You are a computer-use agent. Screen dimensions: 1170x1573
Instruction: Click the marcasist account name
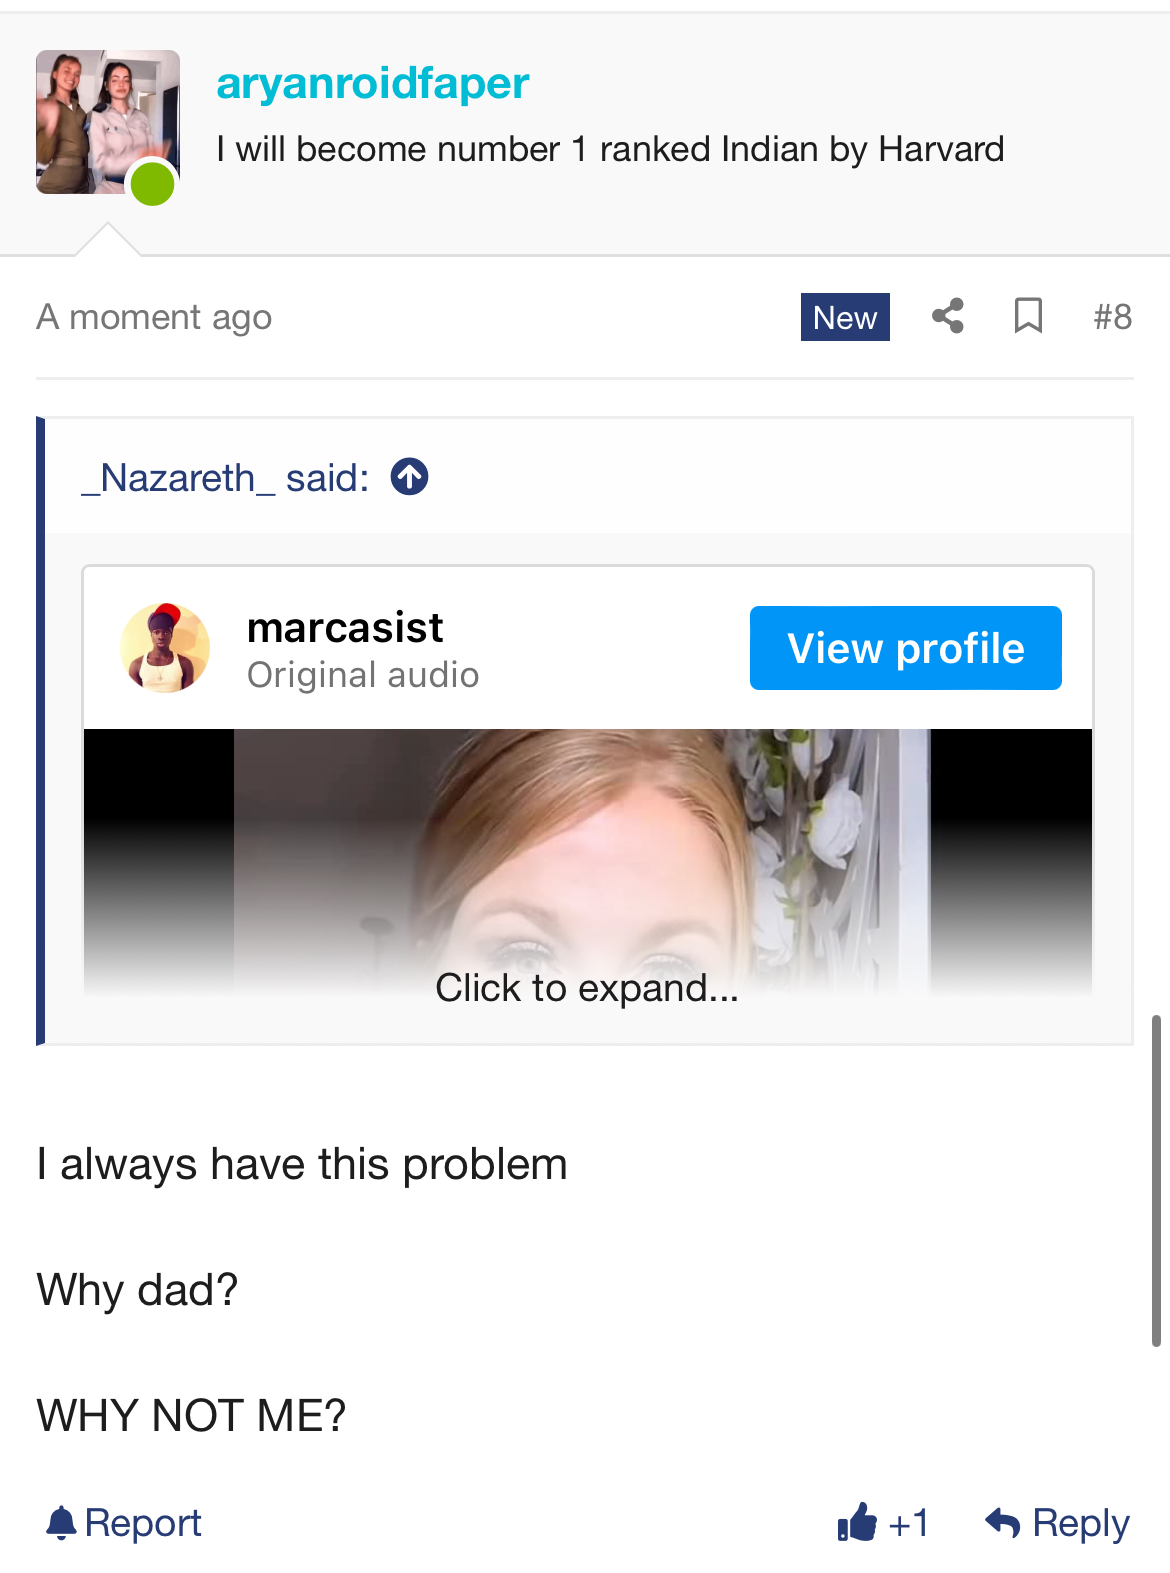pos(345,628)
